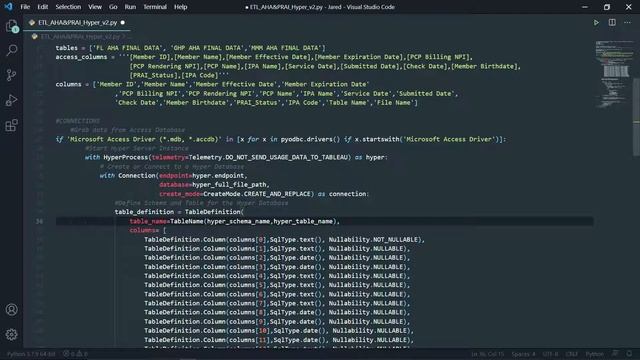This screenshot has height=360, width=640.
Task: Click 'hyper.endpoint' in Connection call
Action: click(x=218, y=176)
